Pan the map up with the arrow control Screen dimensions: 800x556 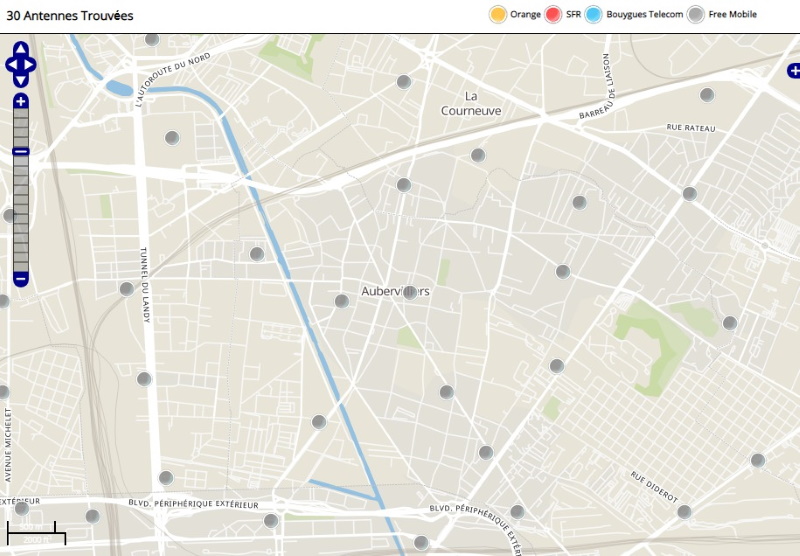point(20,49)
